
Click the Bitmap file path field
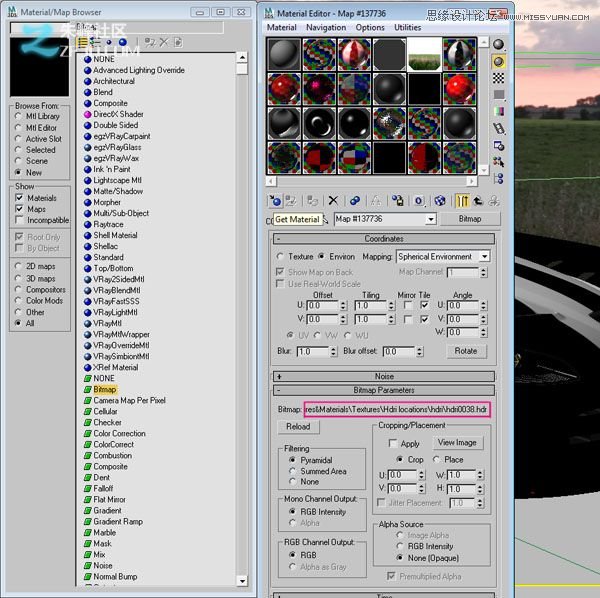396,409
